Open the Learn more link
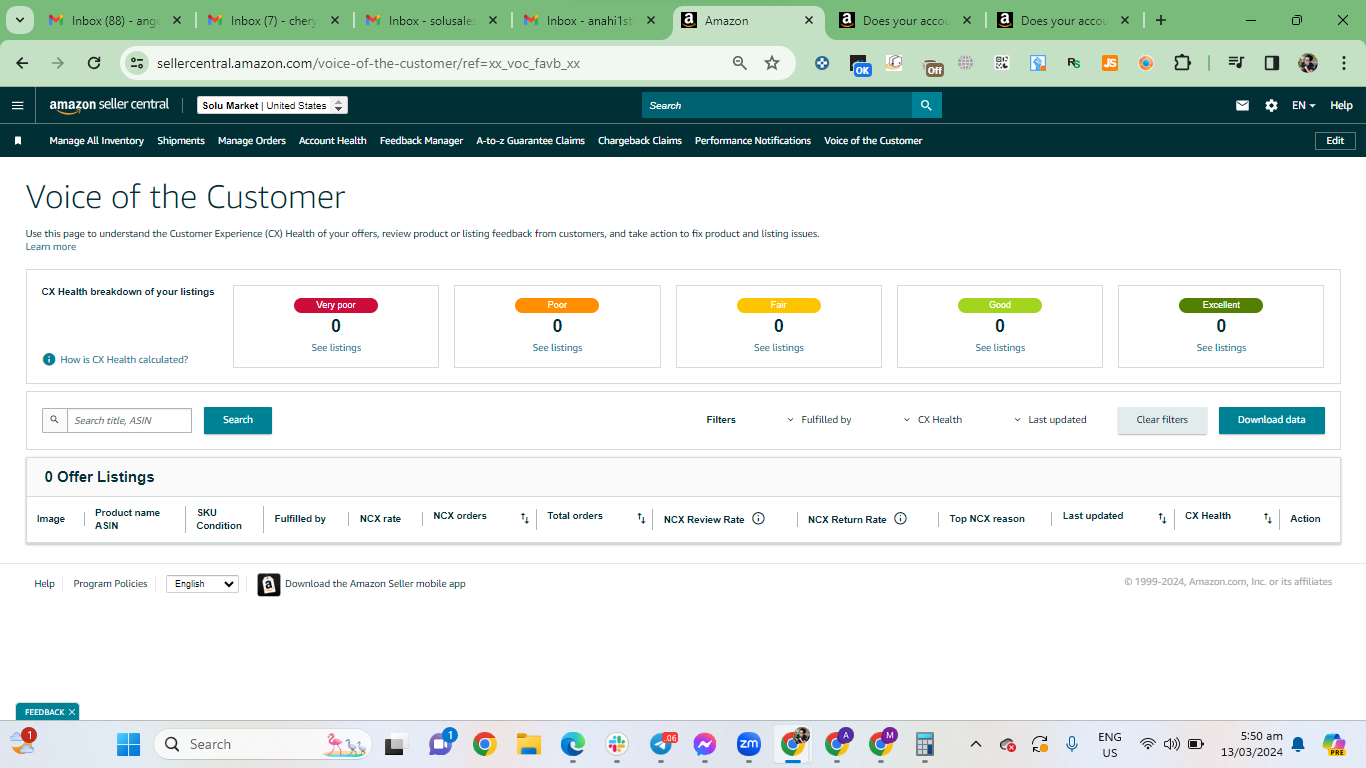 [51, 247]
